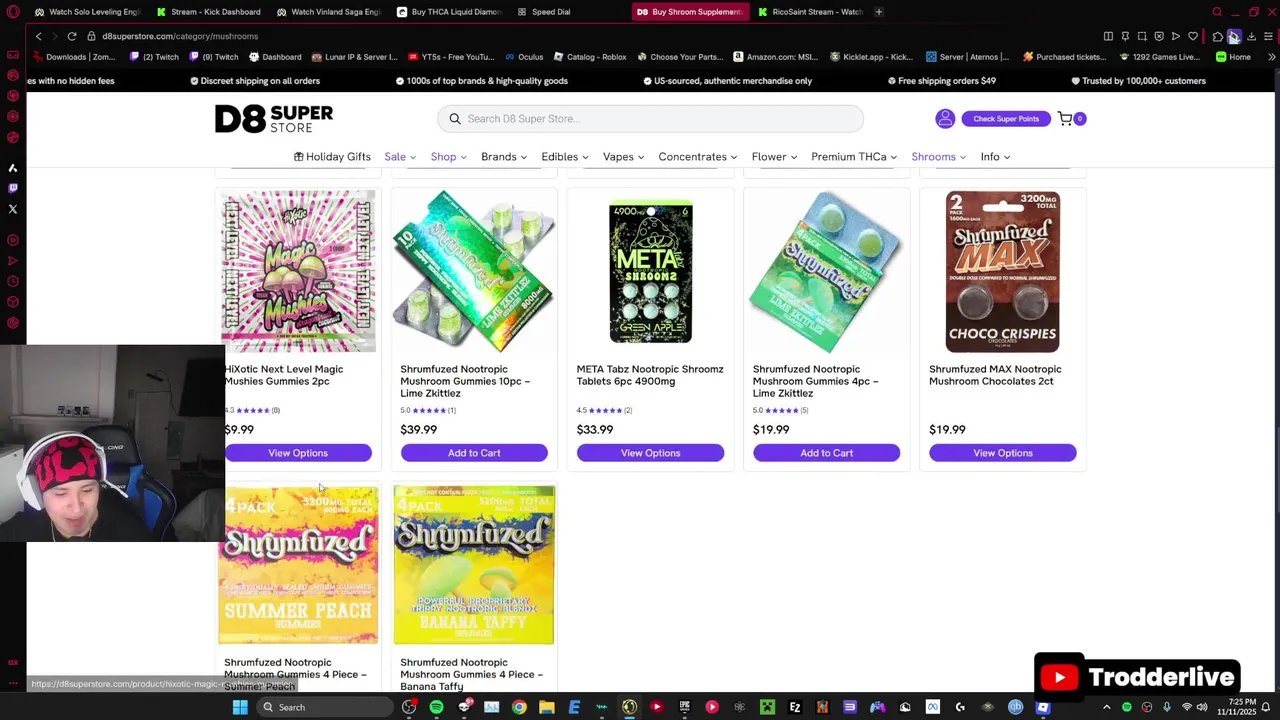
Task: Open the Catalog - Roblox bookmark
Action: [589, 57]
